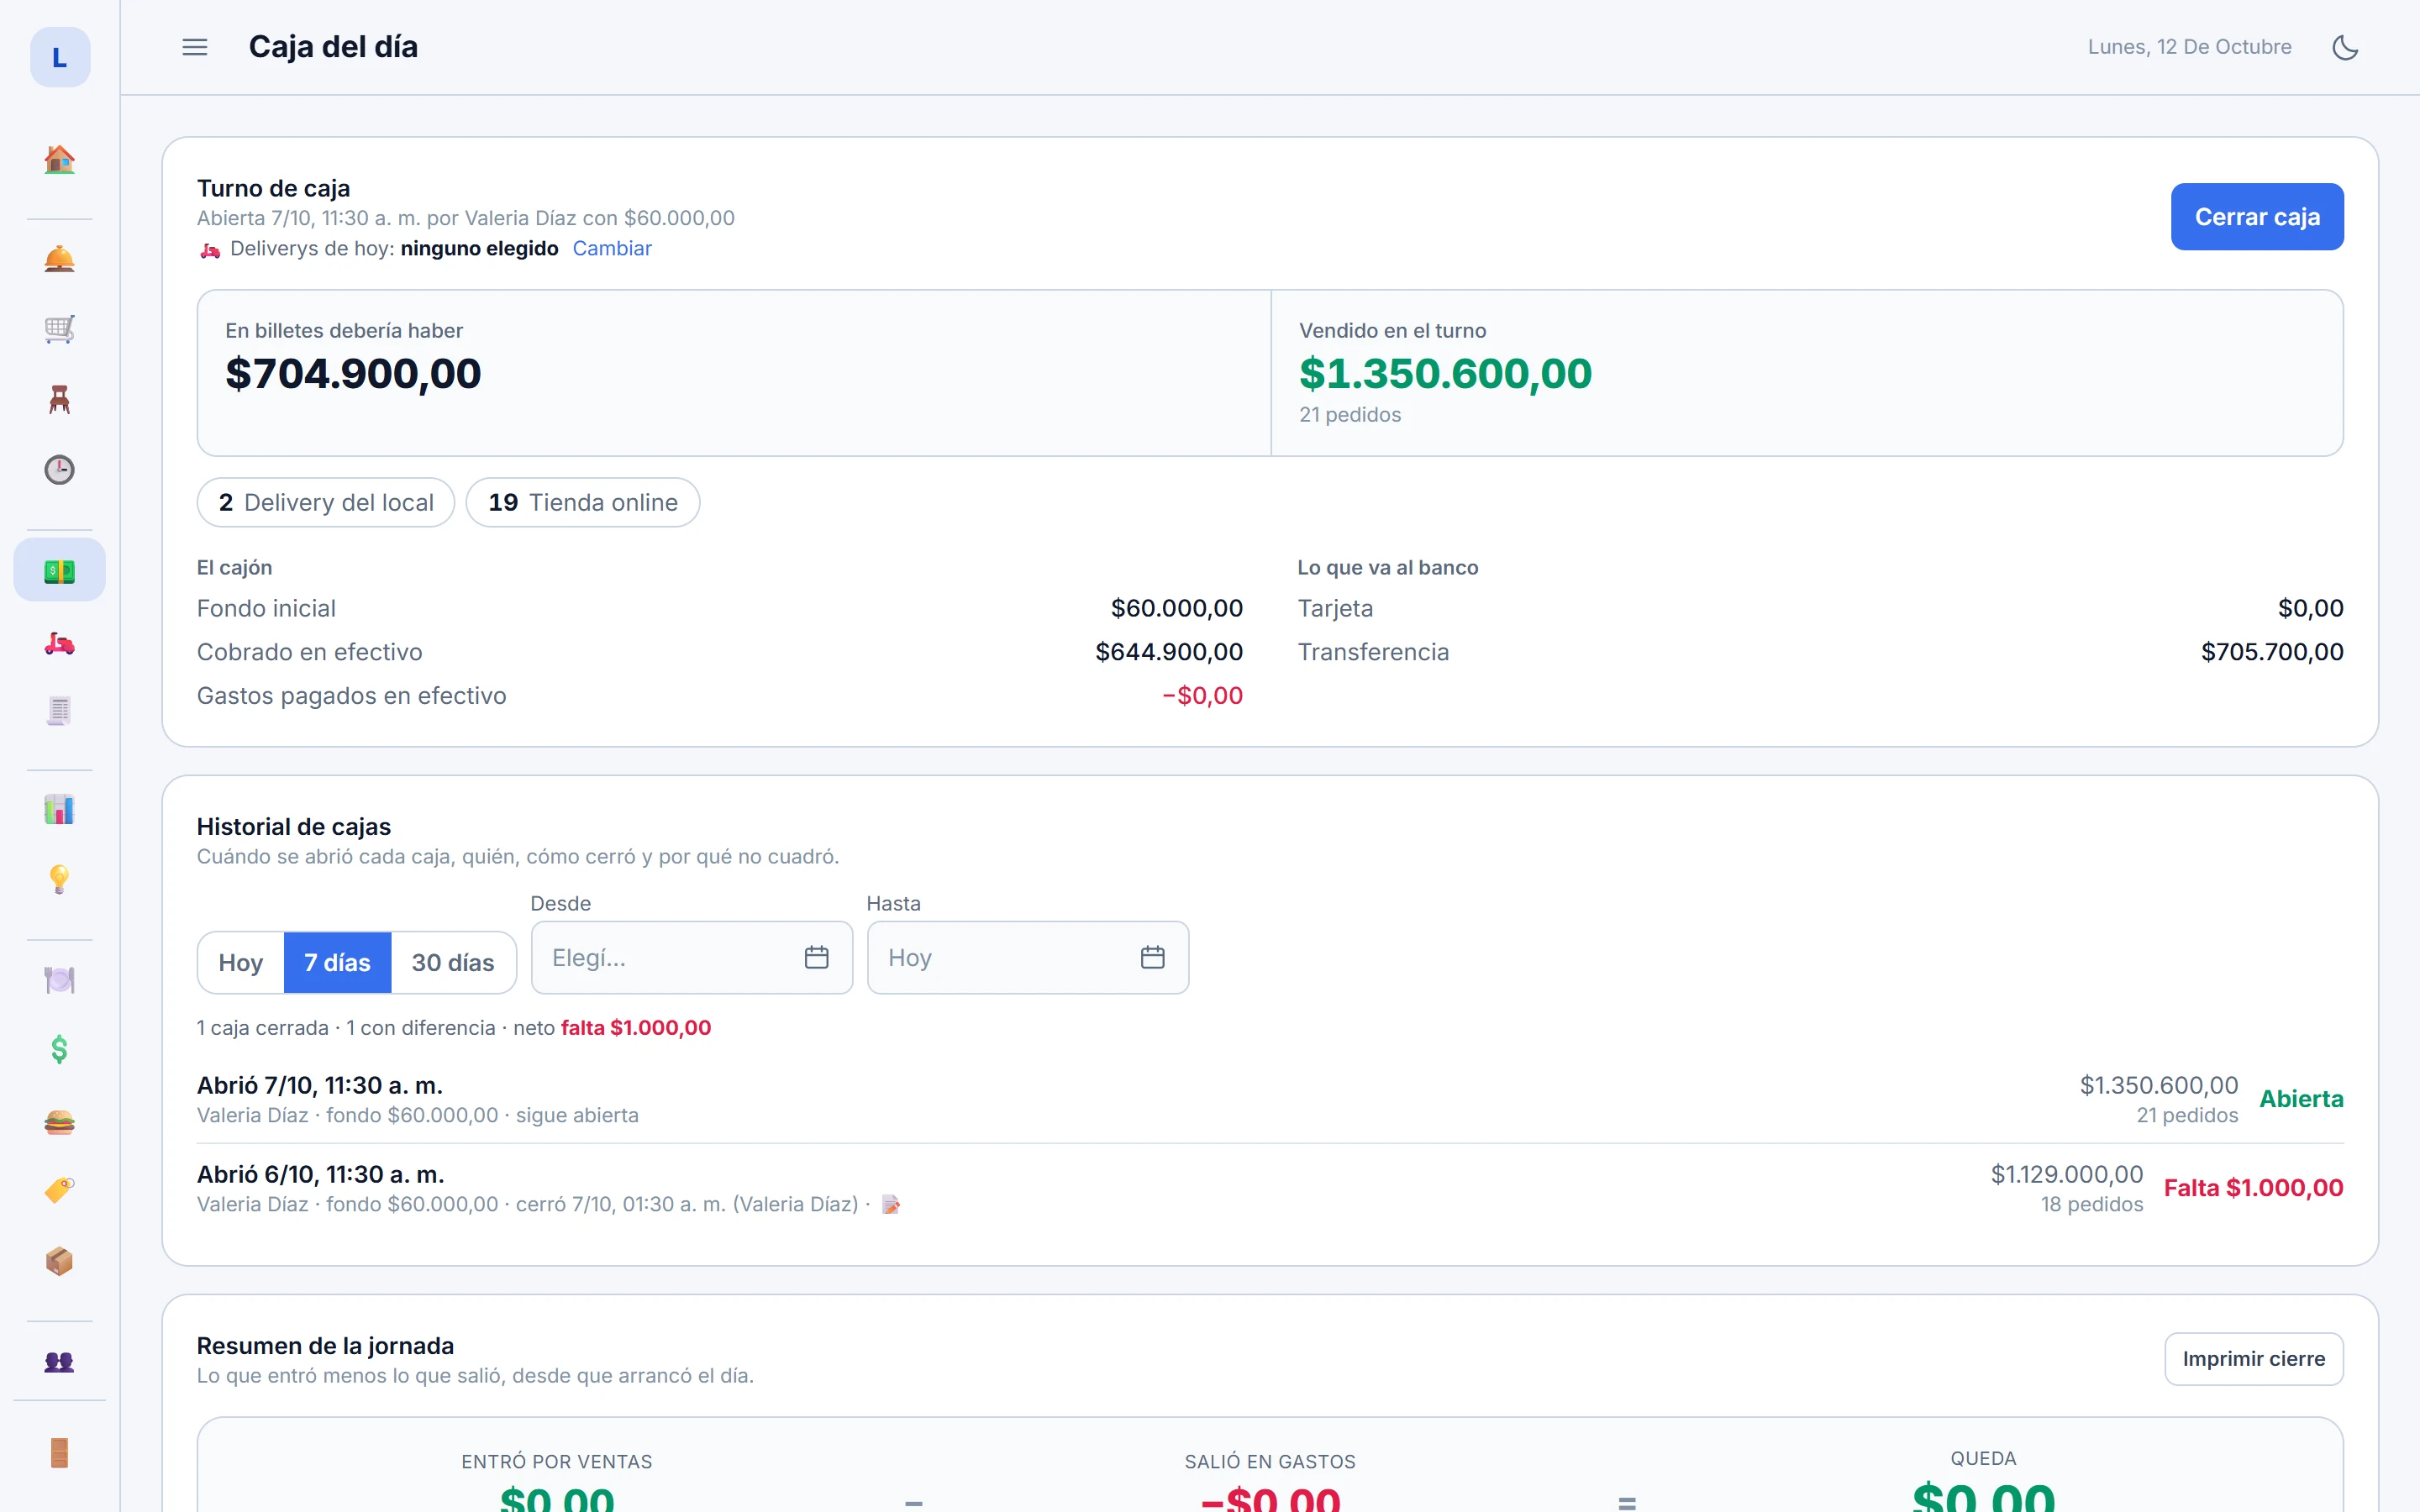Toggle dark mode moon icon

tap(2345, 47)
